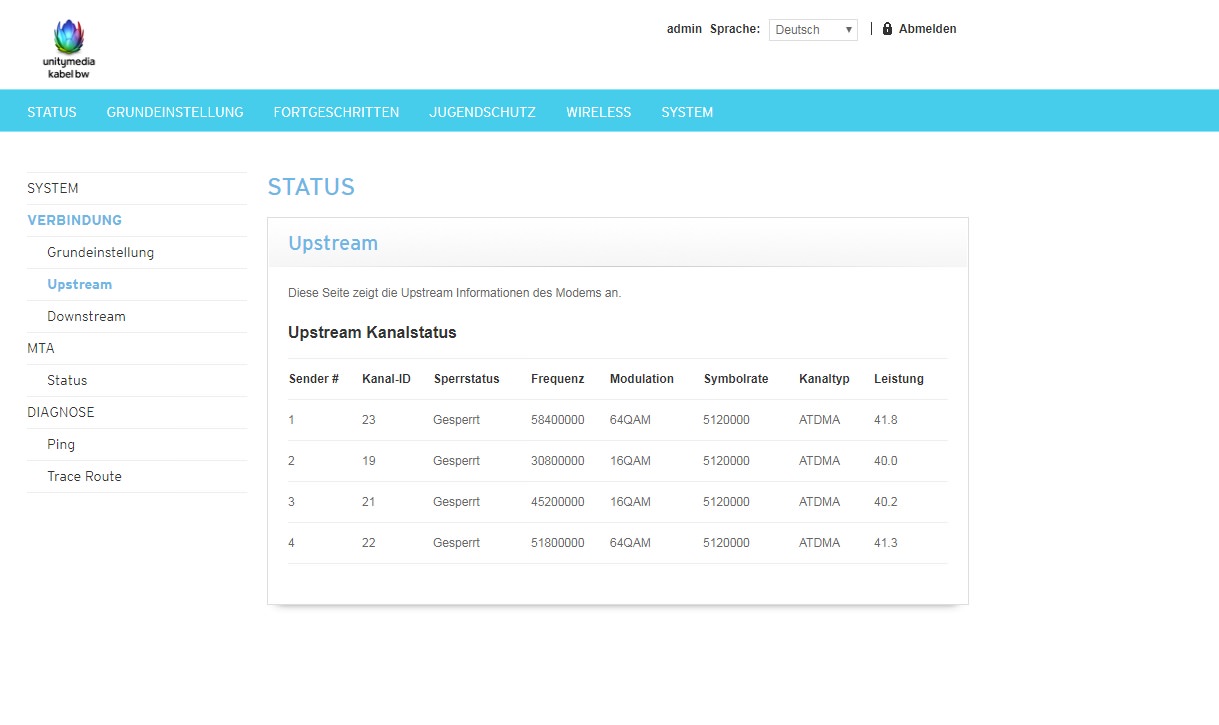Open the Downstream sidebar page
The height and width of the screenshot is (725, 1219).
[x=86, y=316]
